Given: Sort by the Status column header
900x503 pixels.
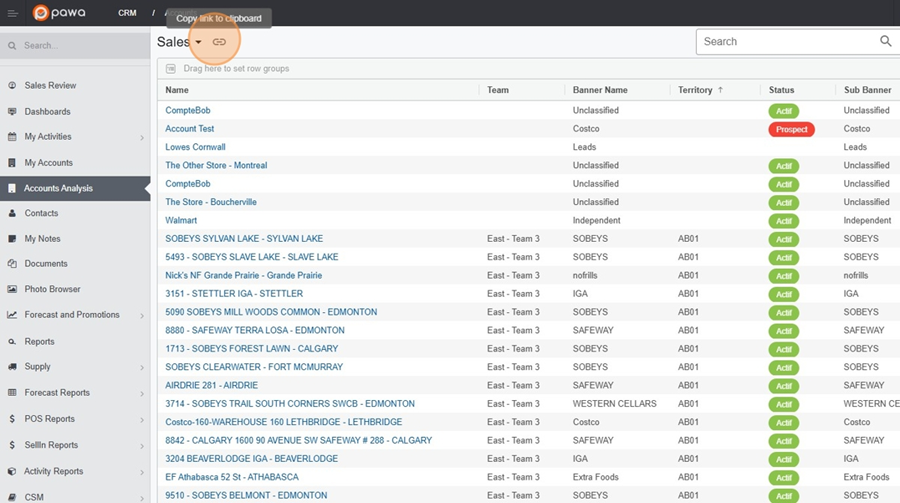Looking at the screenshot, I should [x=781, y=90].
